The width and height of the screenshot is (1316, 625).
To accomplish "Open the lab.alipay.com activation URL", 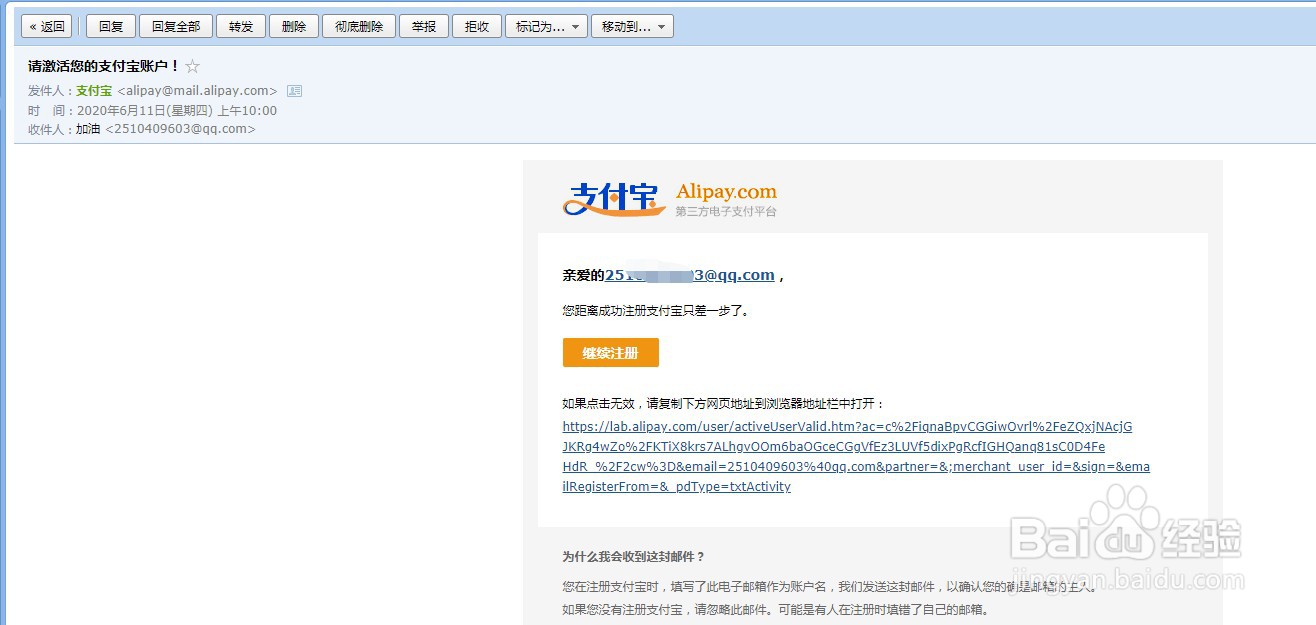I will pyautogui.click(x=856, y=457).
